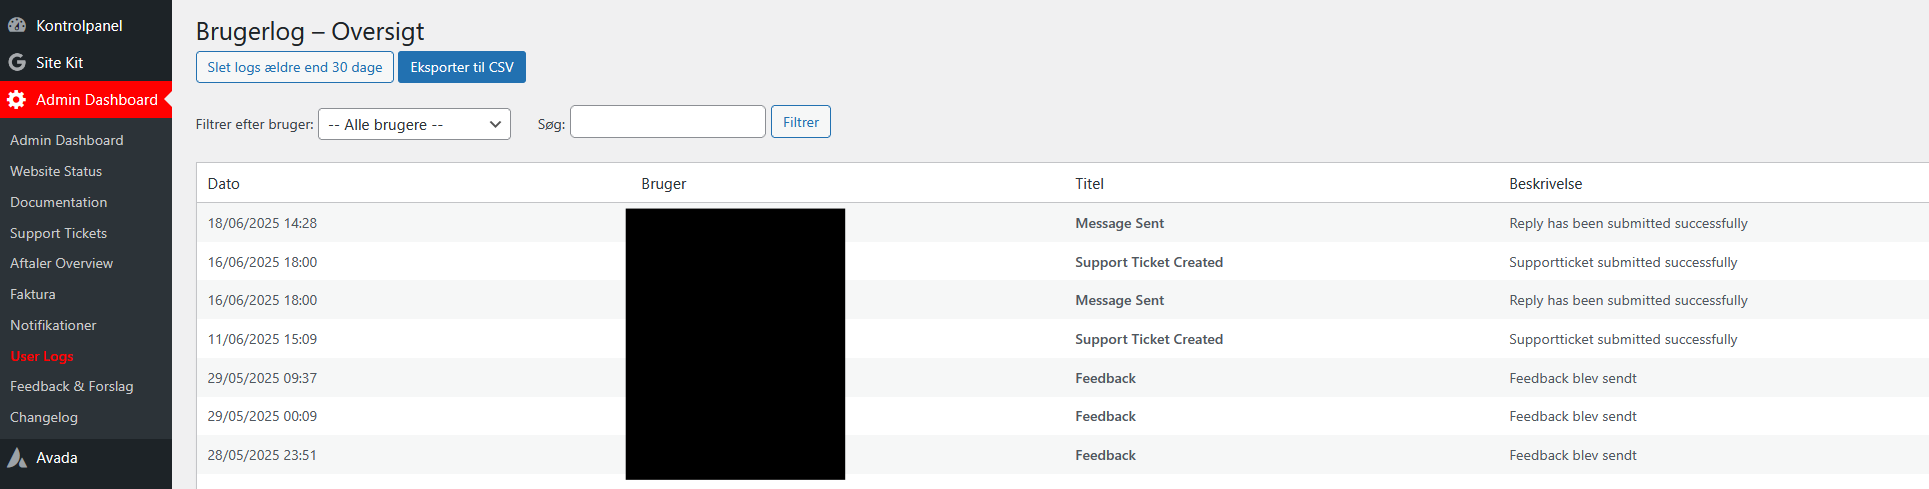Open Feedback & Forslag submenu
Screen dimensions: 1929x489
click(72, 386)
